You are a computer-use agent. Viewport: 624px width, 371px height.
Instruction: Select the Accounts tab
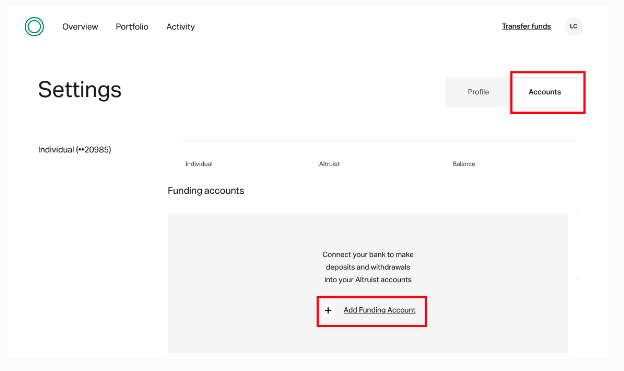545,92
